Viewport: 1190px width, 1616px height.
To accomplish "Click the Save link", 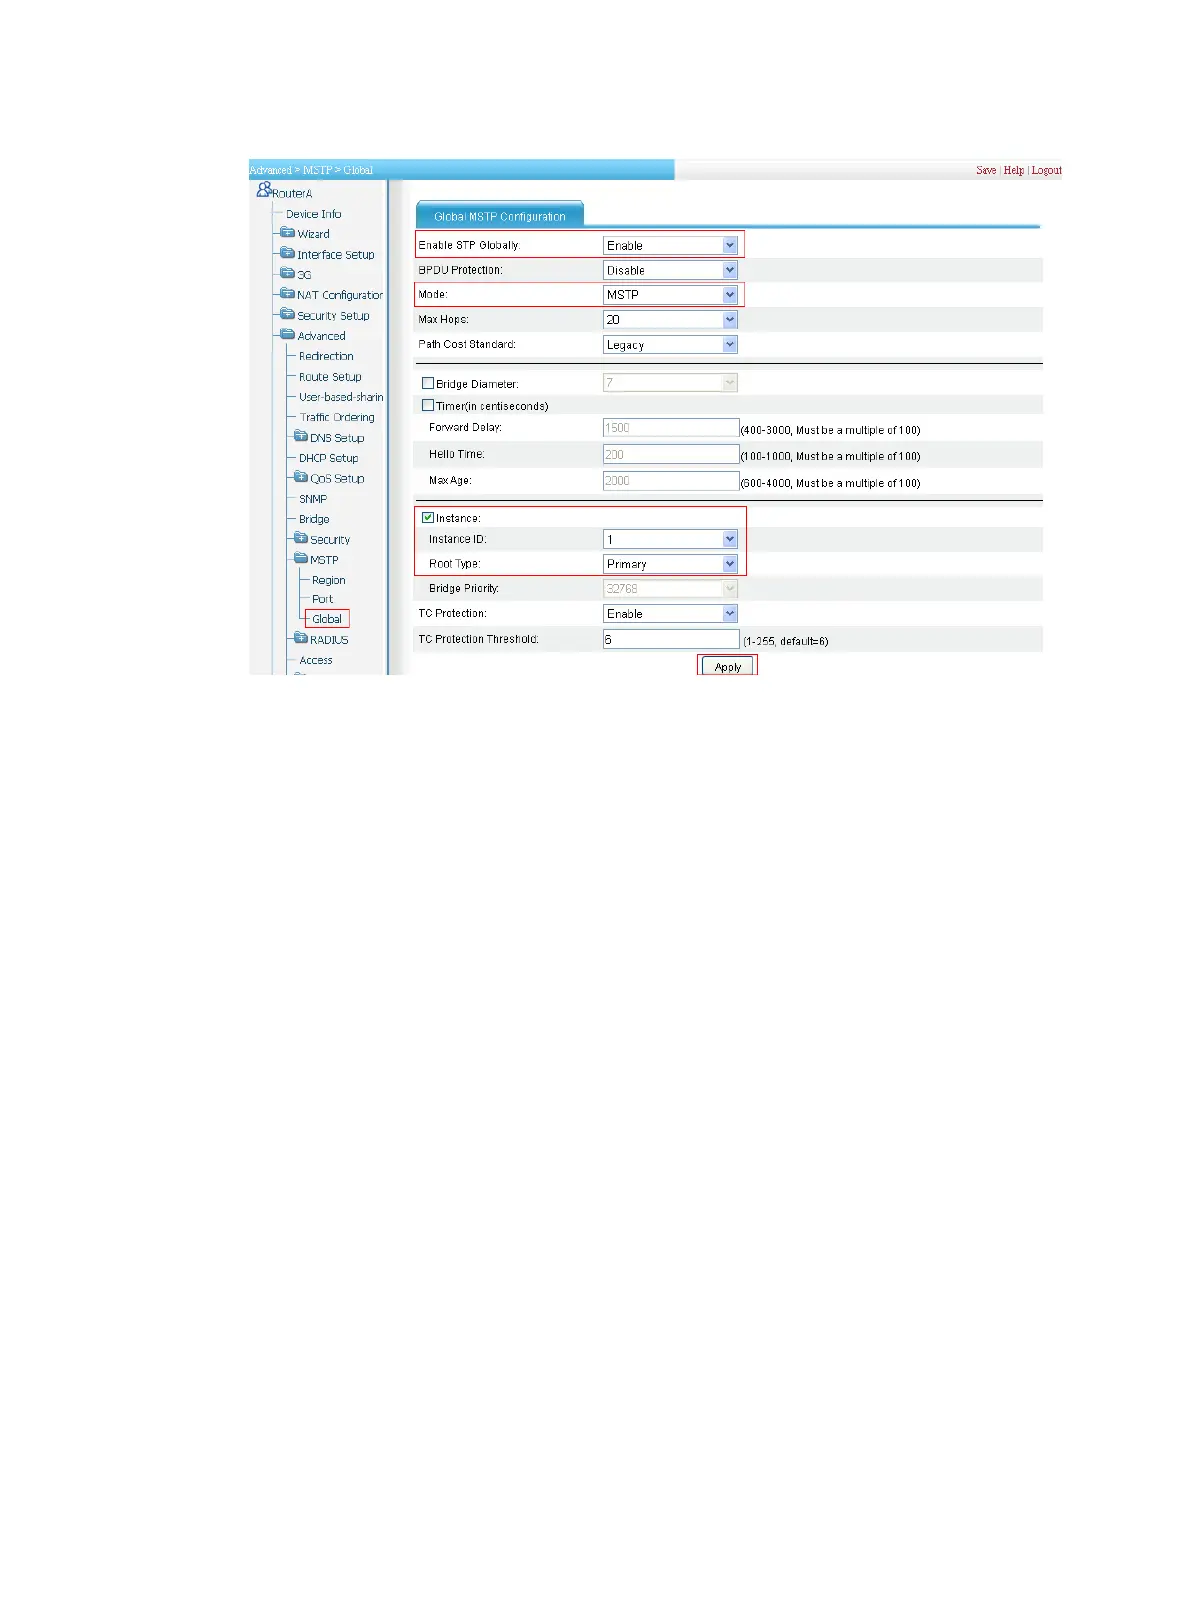I will 986,170.
